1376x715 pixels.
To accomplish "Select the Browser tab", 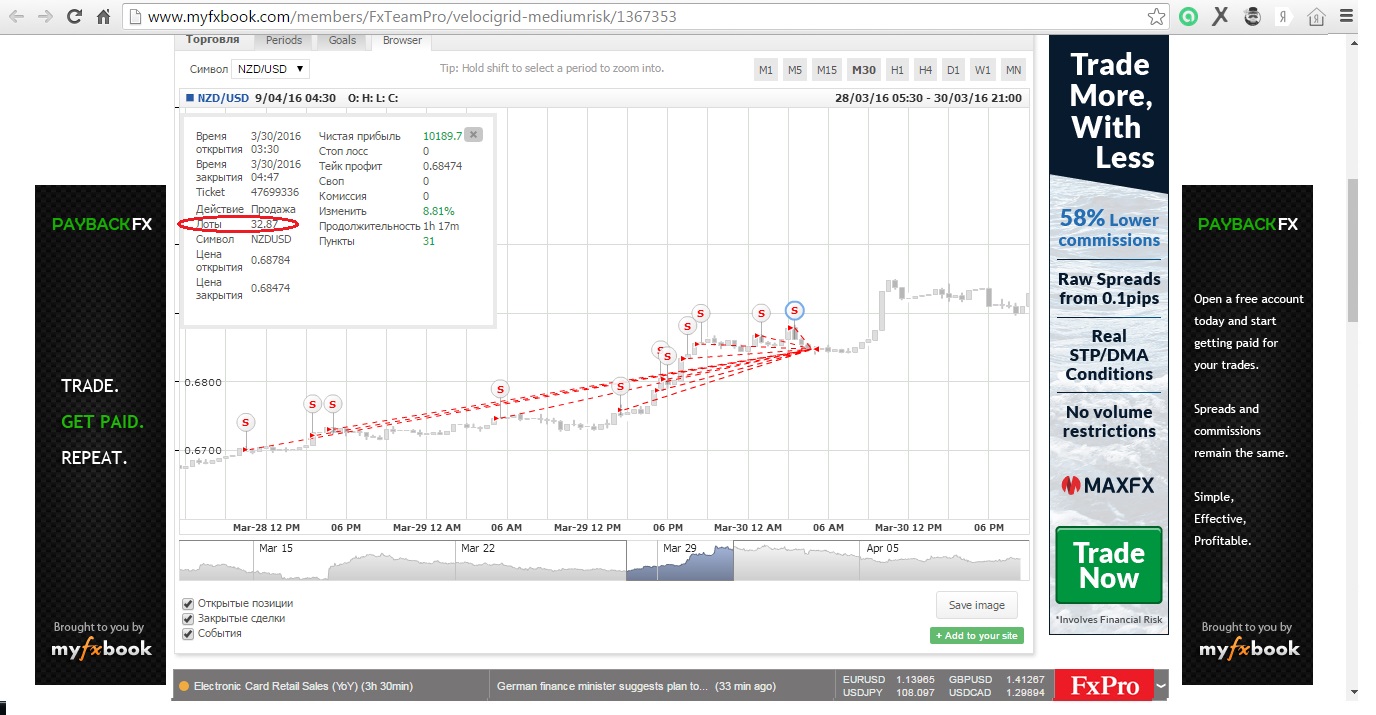I will coord(402,40).
